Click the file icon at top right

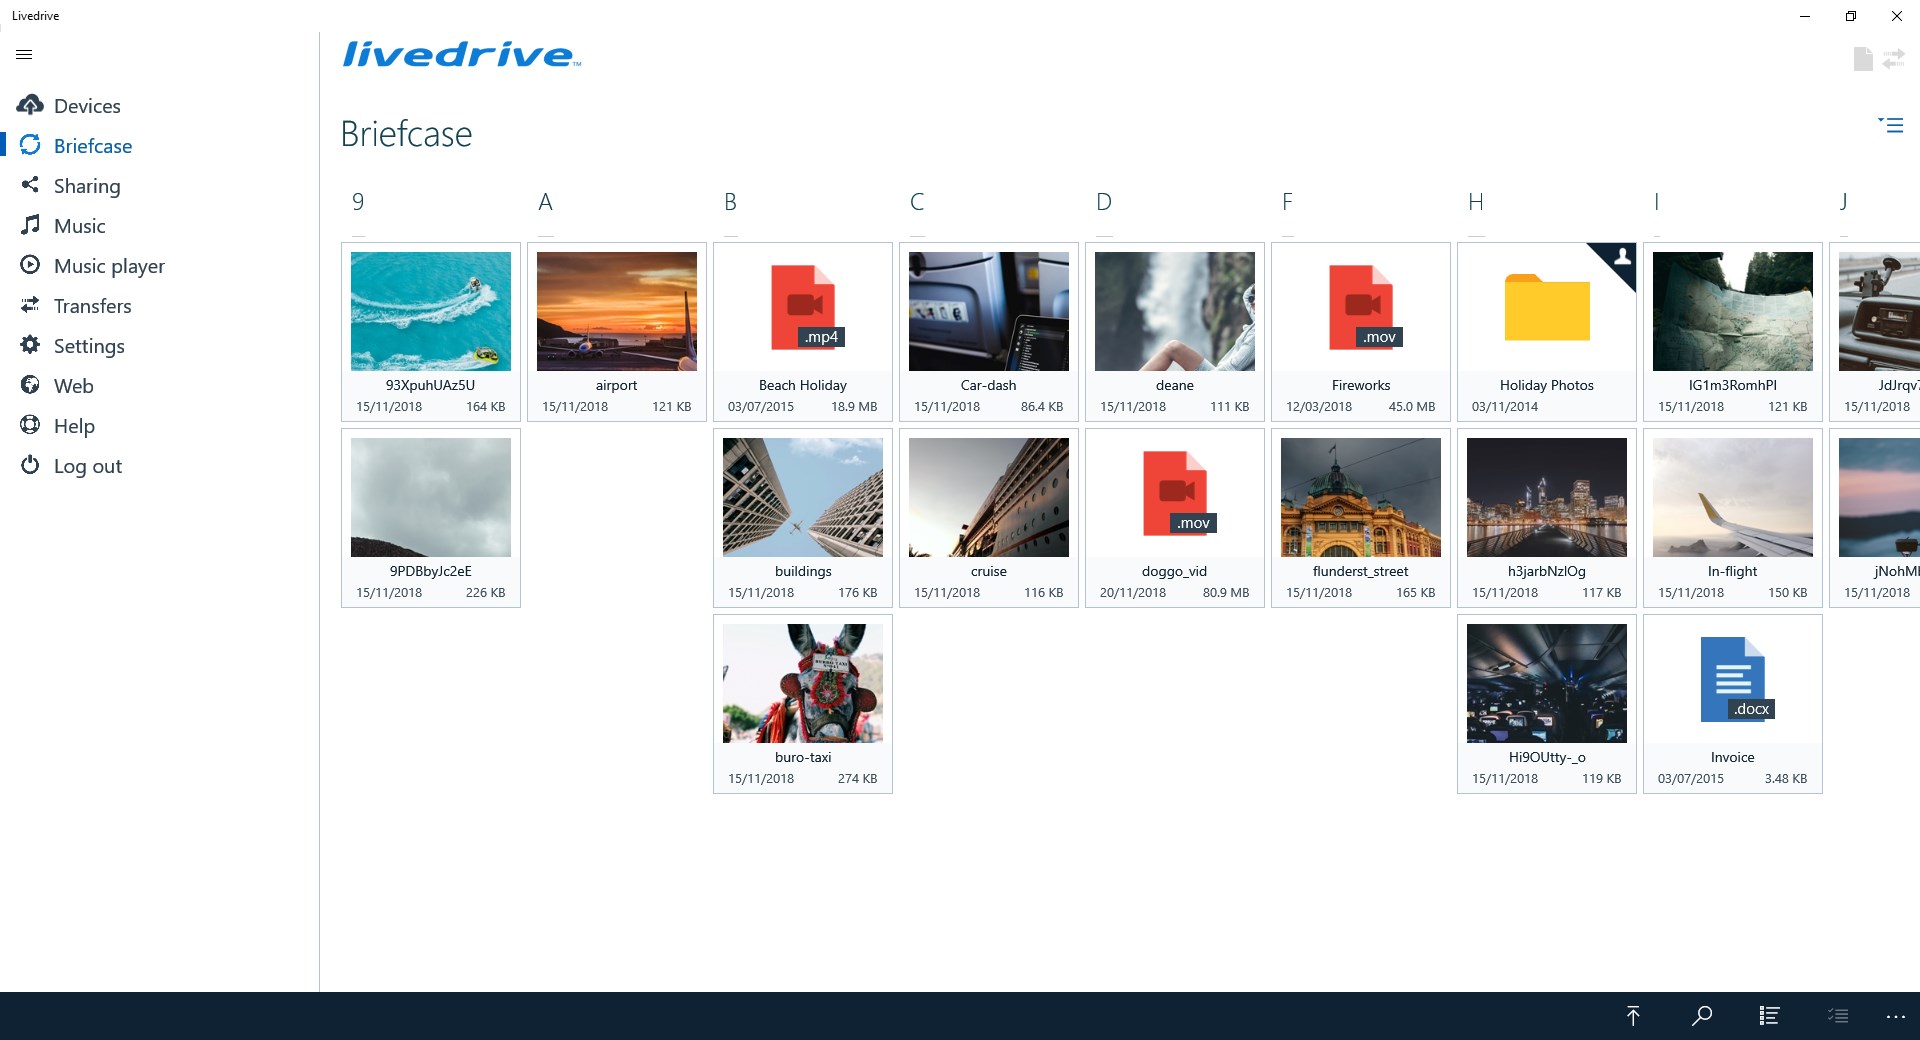[1863, 59]
